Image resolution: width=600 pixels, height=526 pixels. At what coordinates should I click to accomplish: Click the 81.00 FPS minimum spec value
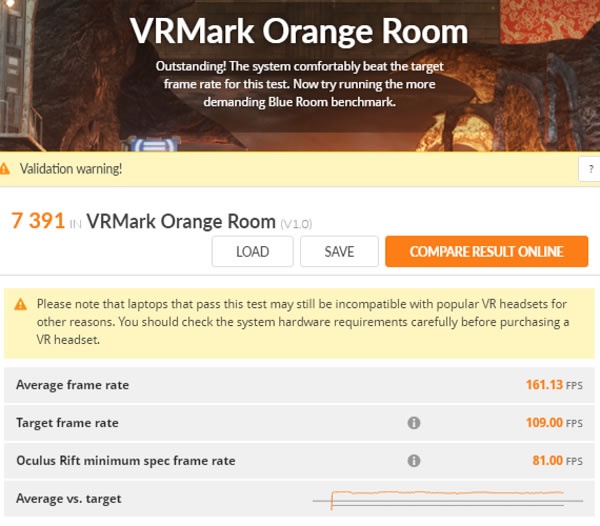(558, 461)
